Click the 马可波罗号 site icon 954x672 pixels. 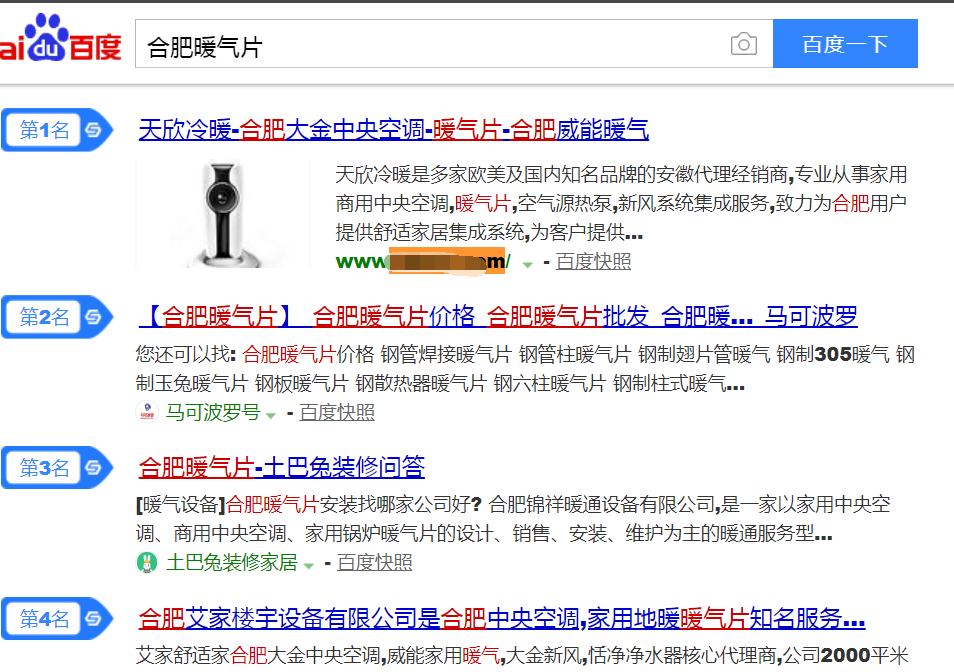coord(147,412)
